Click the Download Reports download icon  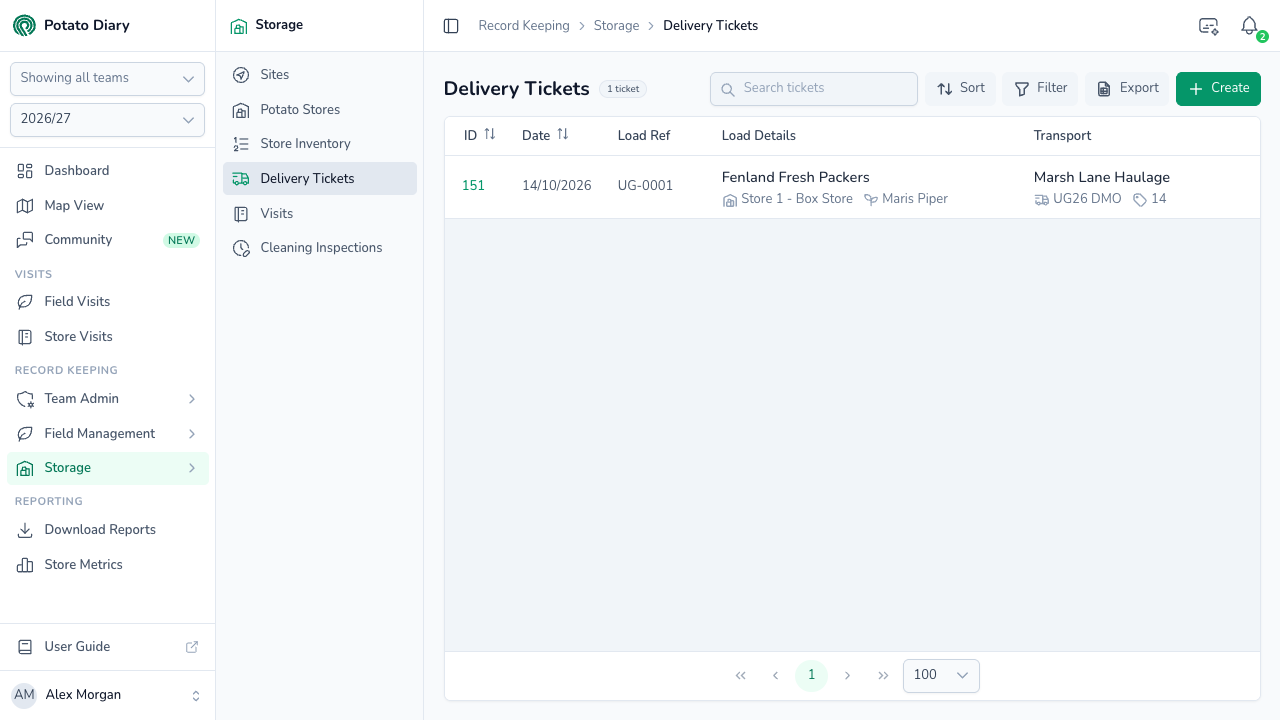point(26,530)
